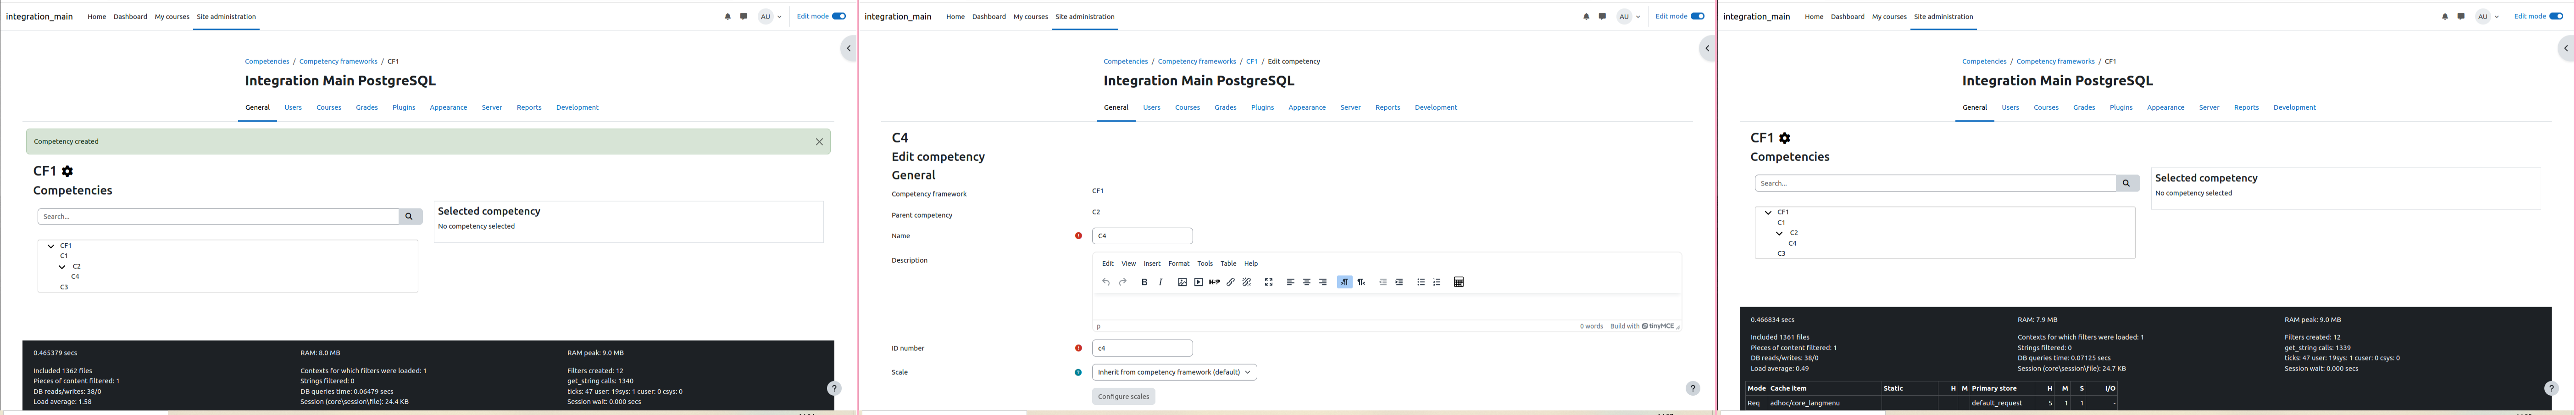Follow Competencies breadcrumb in right window
This screenshot has width=2576, height=415.
(1984, 61)
